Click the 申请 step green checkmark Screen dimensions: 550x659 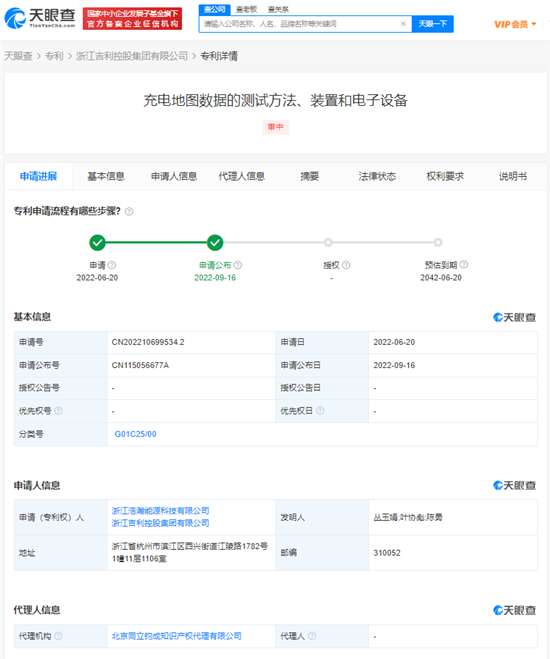(97, 243)
